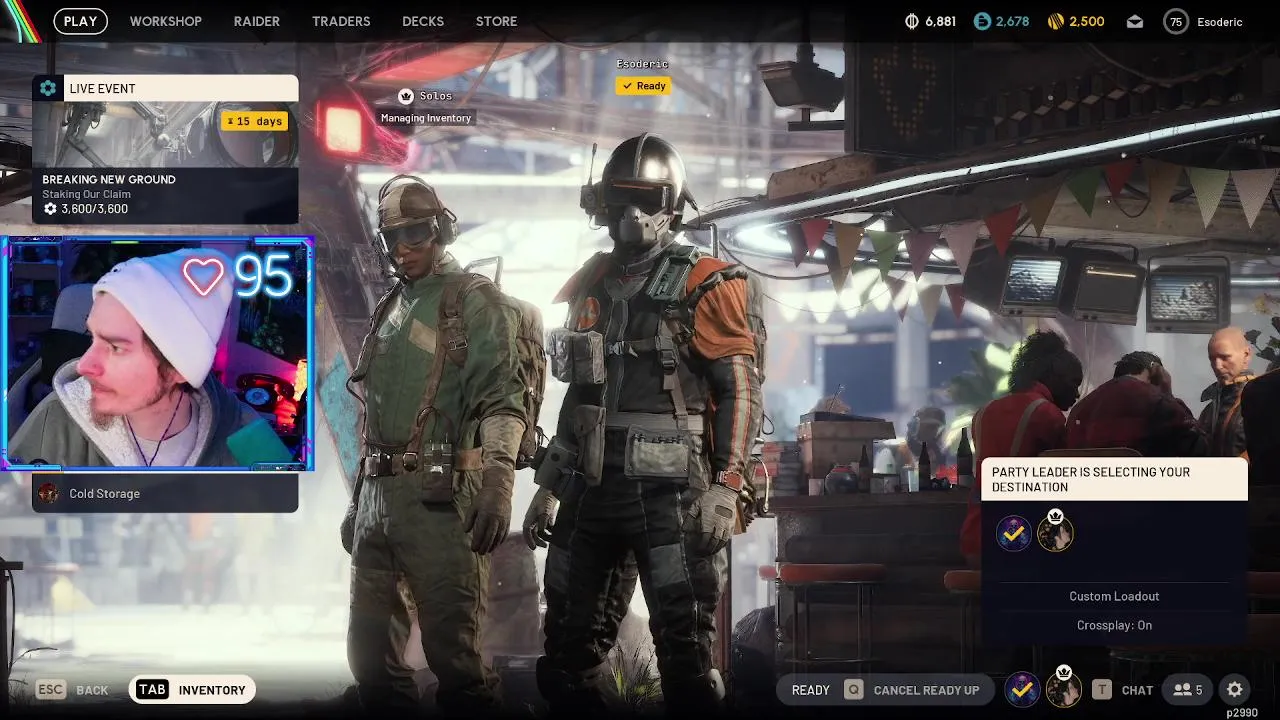
Task: Open the STORE tab
Action: (497, 21)
